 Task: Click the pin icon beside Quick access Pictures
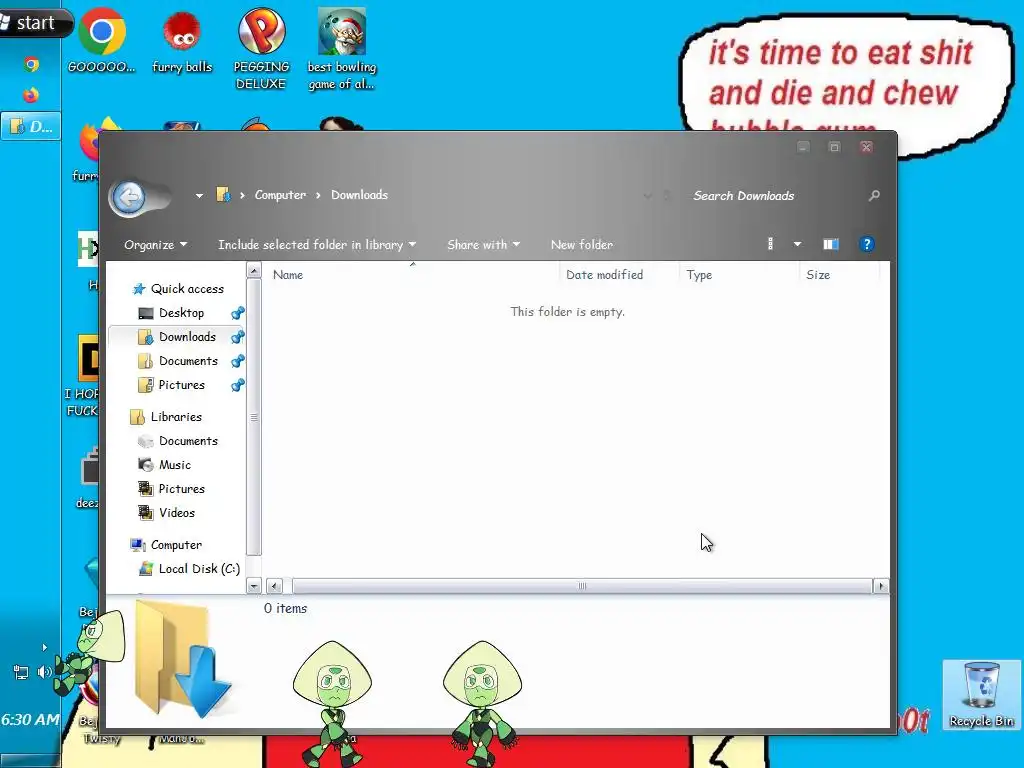(238, 385)
